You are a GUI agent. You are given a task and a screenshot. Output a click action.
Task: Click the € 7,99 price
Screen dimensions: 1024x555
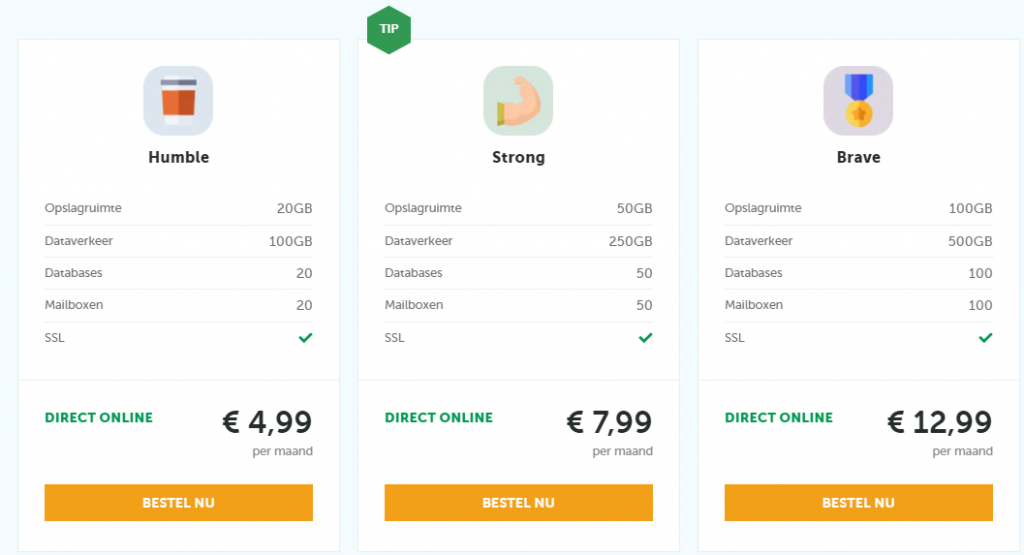(x=608, y=423)
